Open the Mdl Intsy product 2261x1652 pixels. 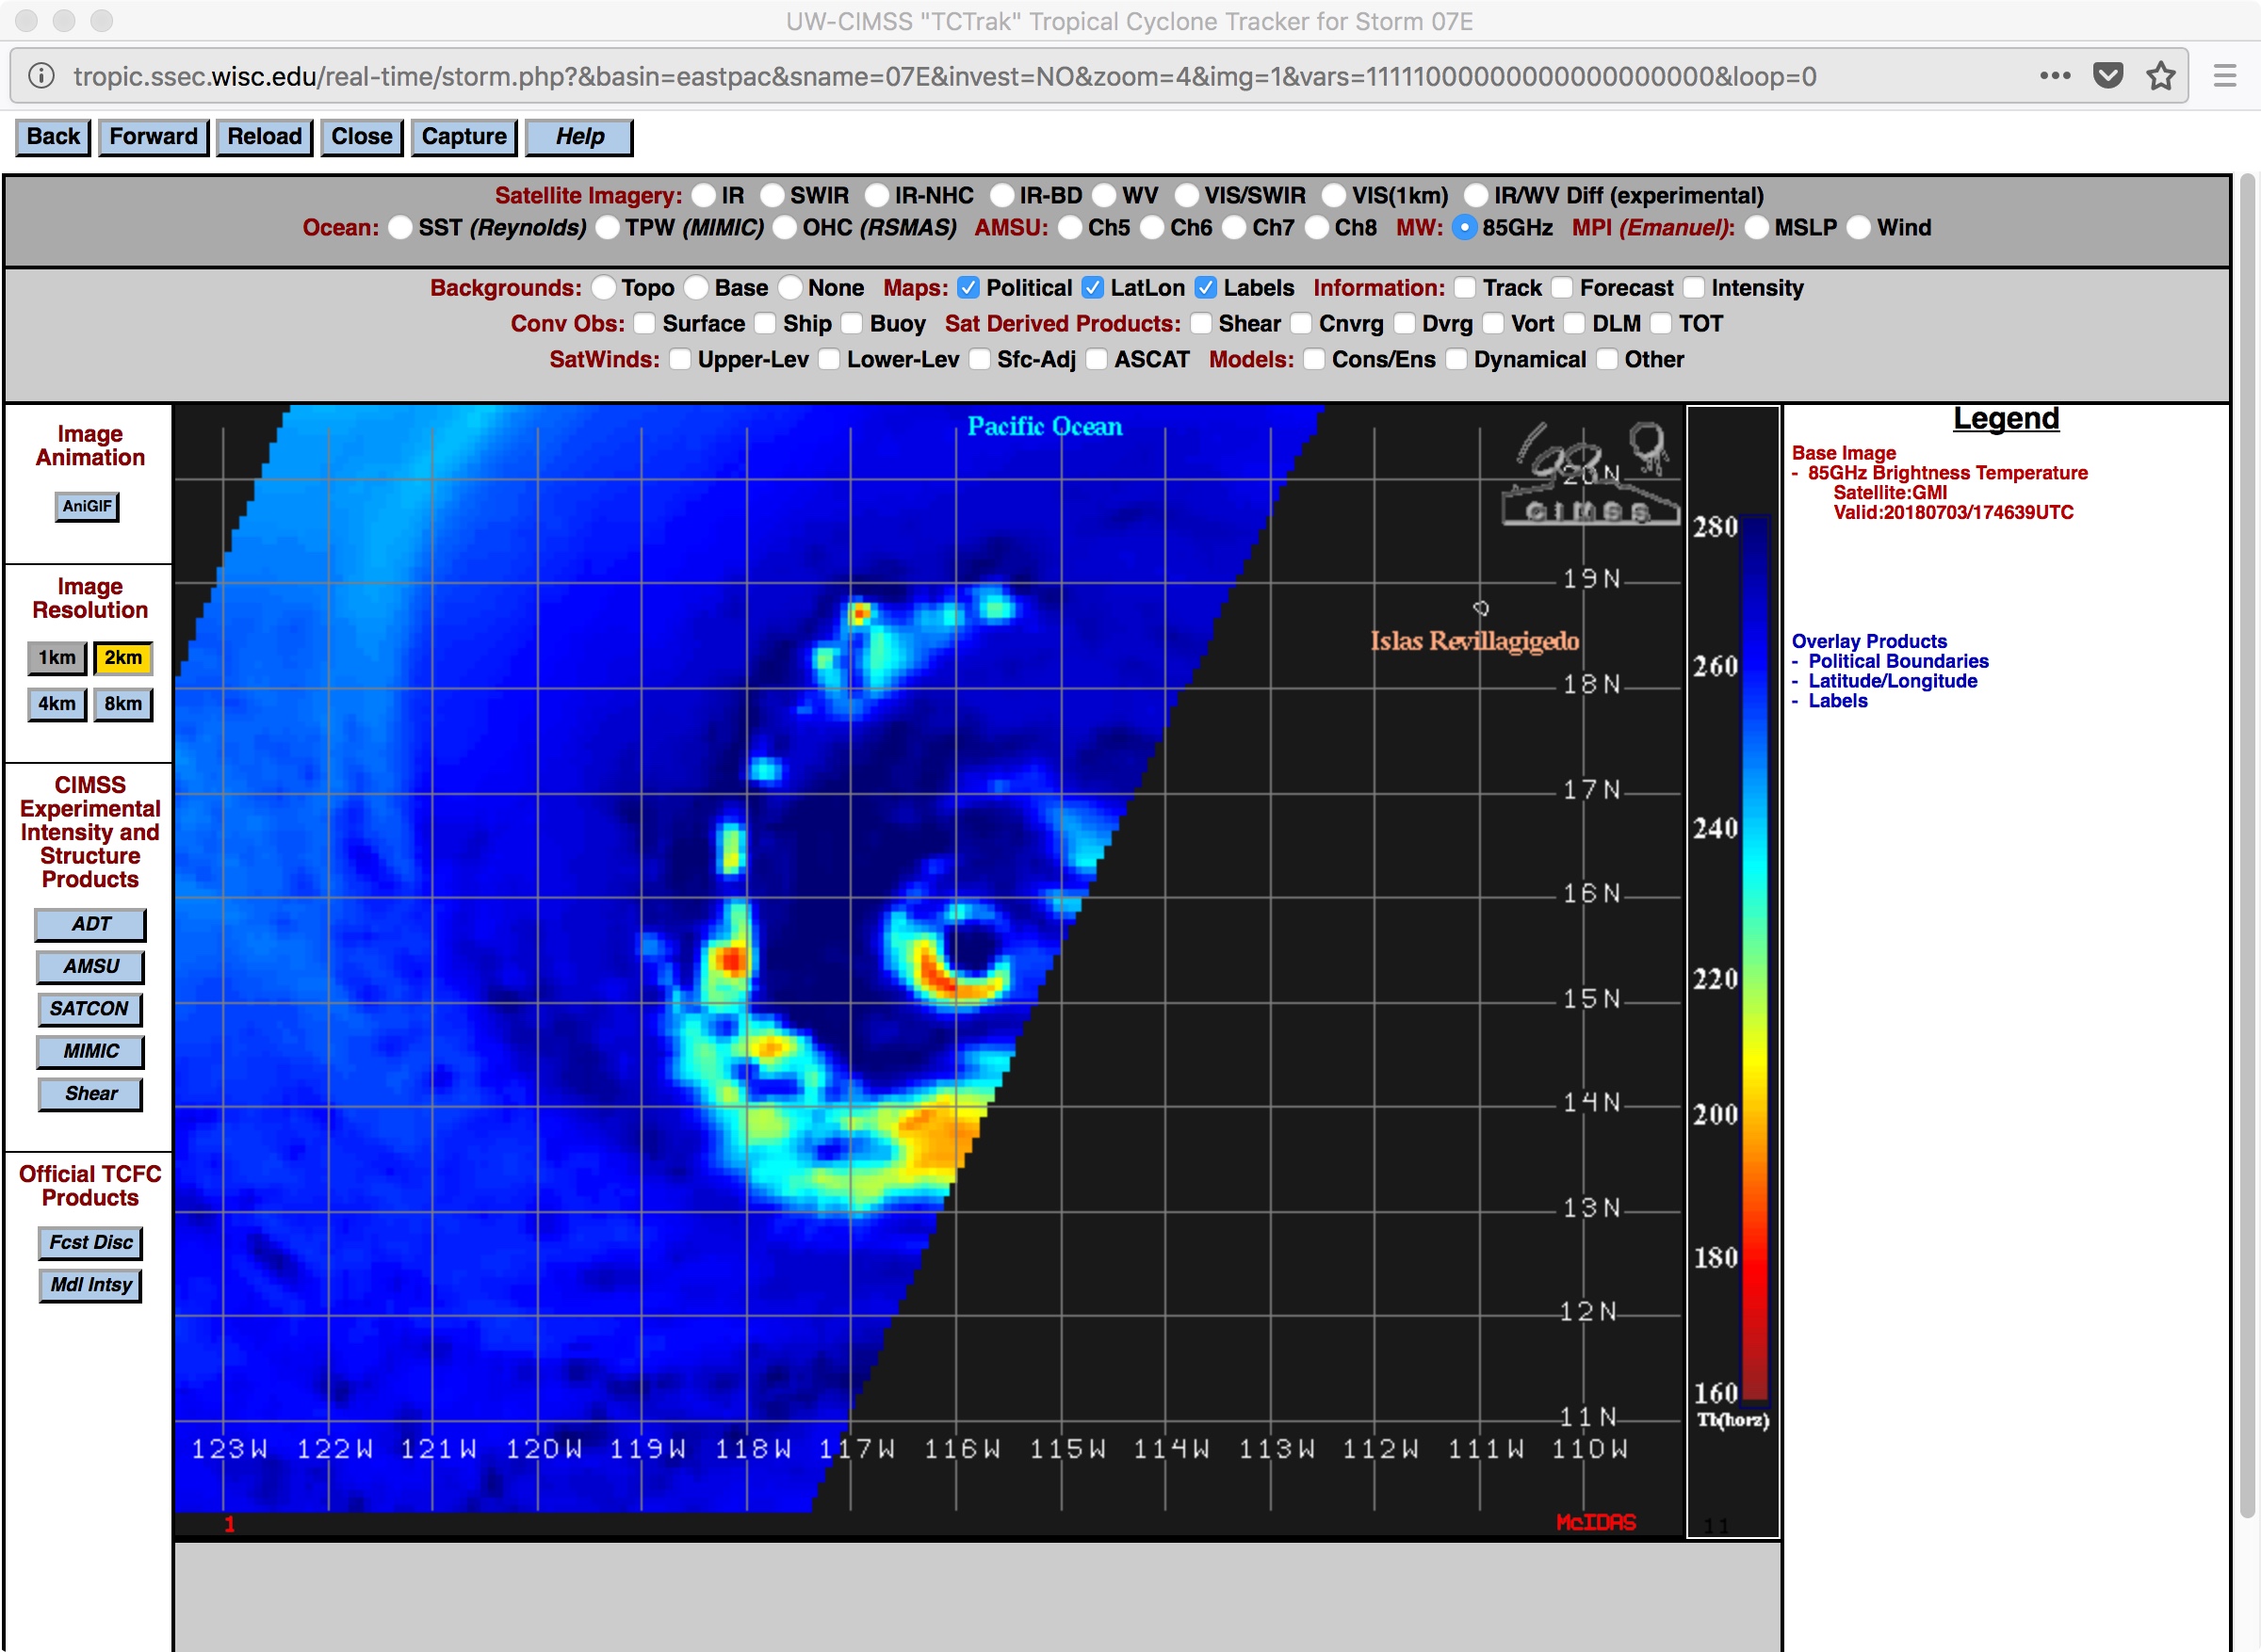point(91,1286)
